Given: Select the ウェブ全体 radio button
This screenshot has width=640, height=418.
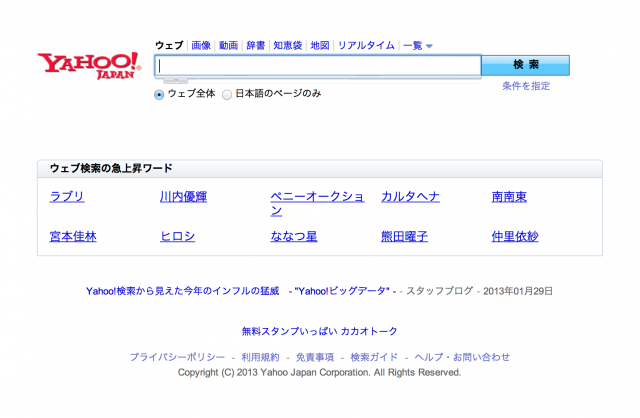Looking at the screenshot, I should coord(159,95).
